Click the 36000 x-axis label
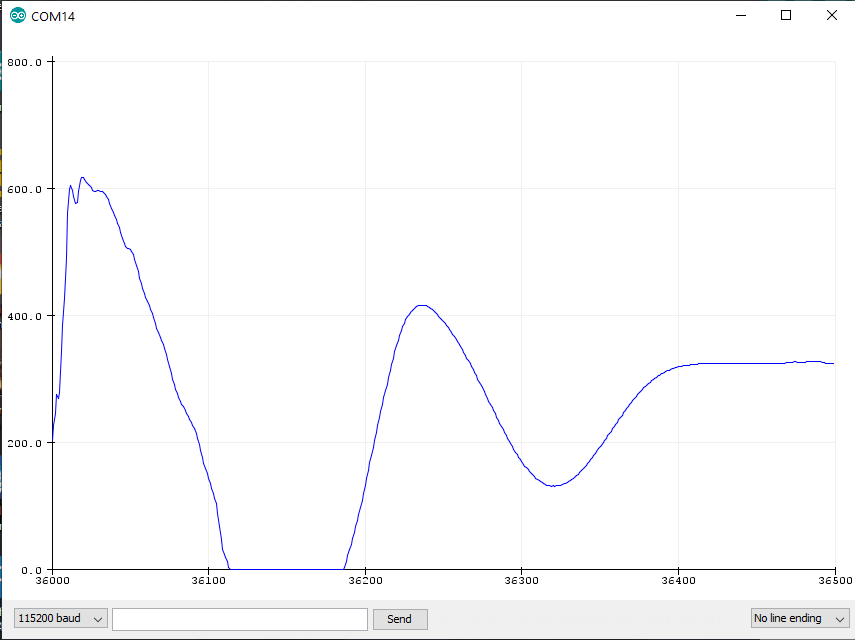Screen dimensions: 855x640 (x=52, y=580)
